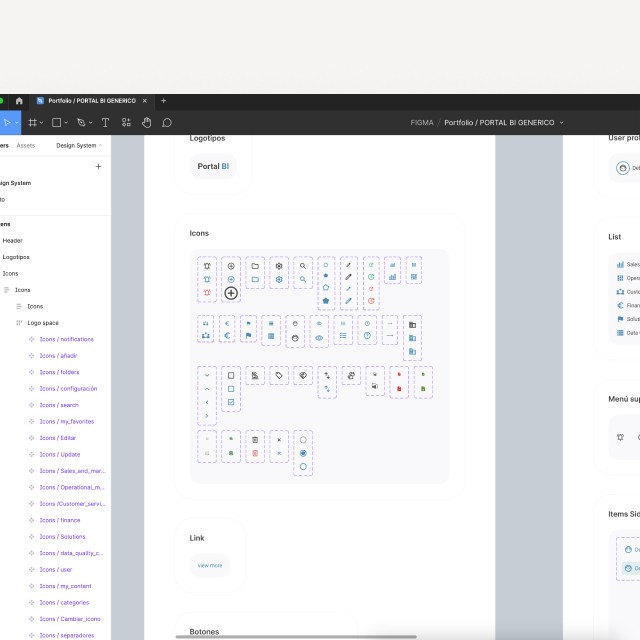Select the Rectangle shape tool
The image size is (640, 640).
pyautogui.click(x=57, y=122)
